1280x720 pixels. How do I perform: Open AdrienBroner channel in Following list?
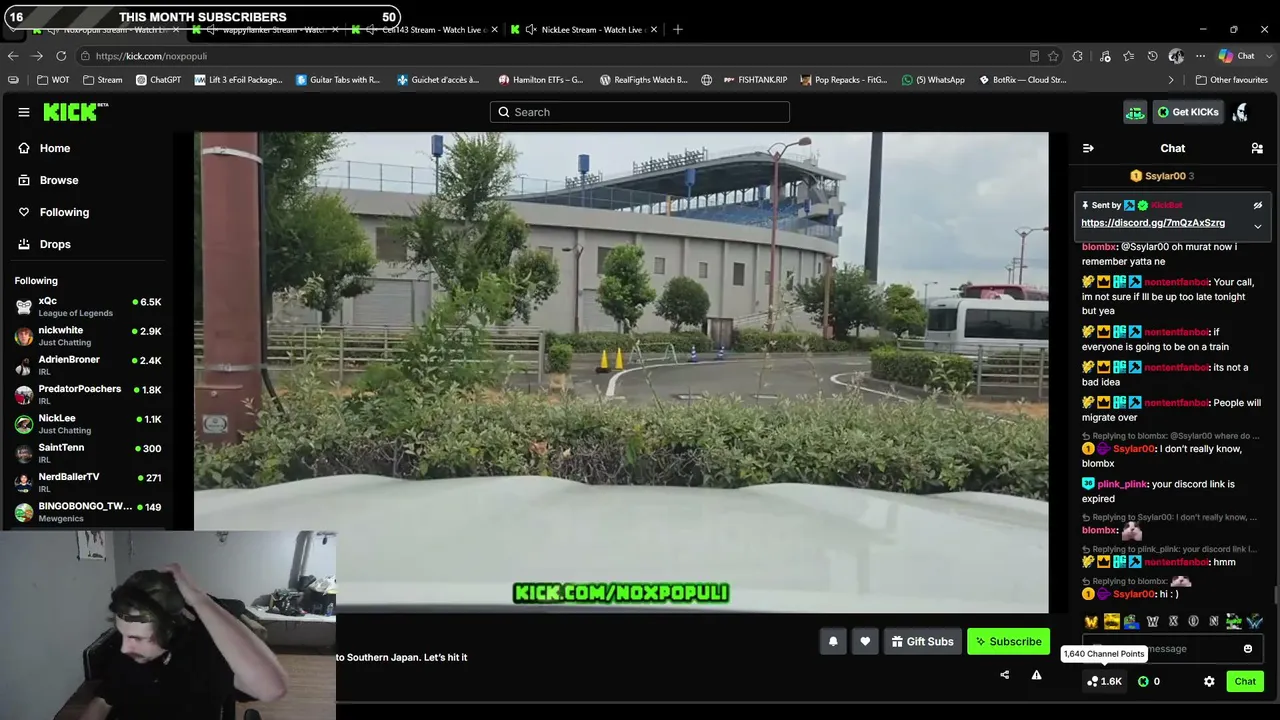[x=88, y=365]
